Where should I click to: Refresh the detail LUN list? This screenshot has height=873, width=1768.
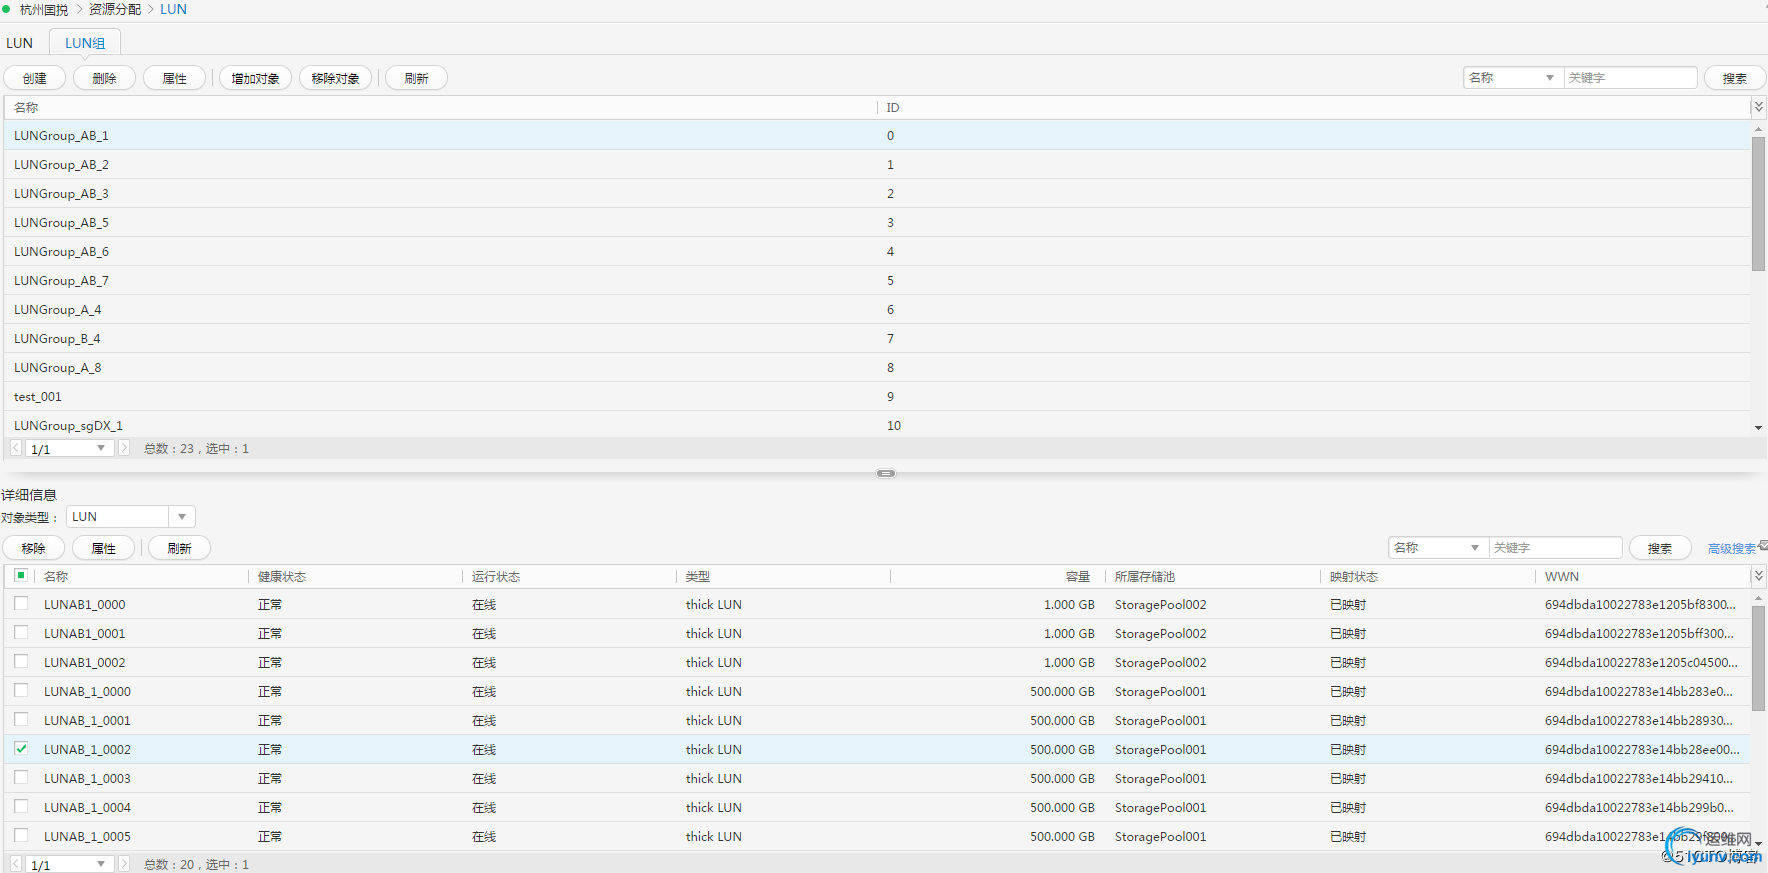click(179, 548)
